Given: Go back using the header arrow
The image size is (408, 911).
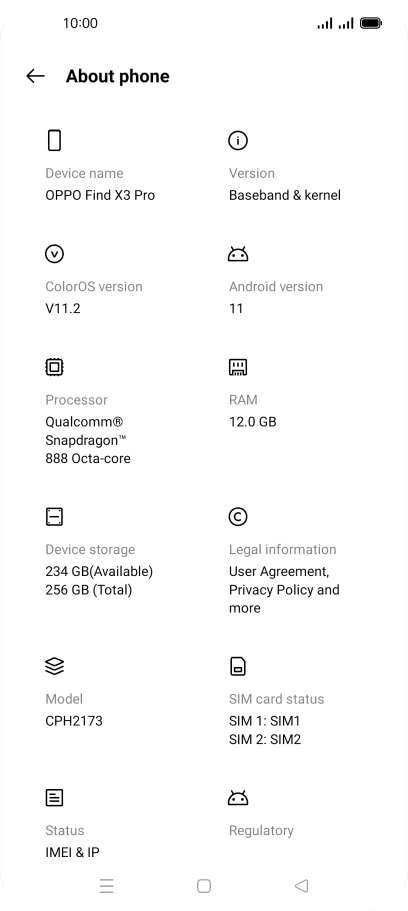Looking at the screenshot, I should pyautogui.click(x=35, y=76).
